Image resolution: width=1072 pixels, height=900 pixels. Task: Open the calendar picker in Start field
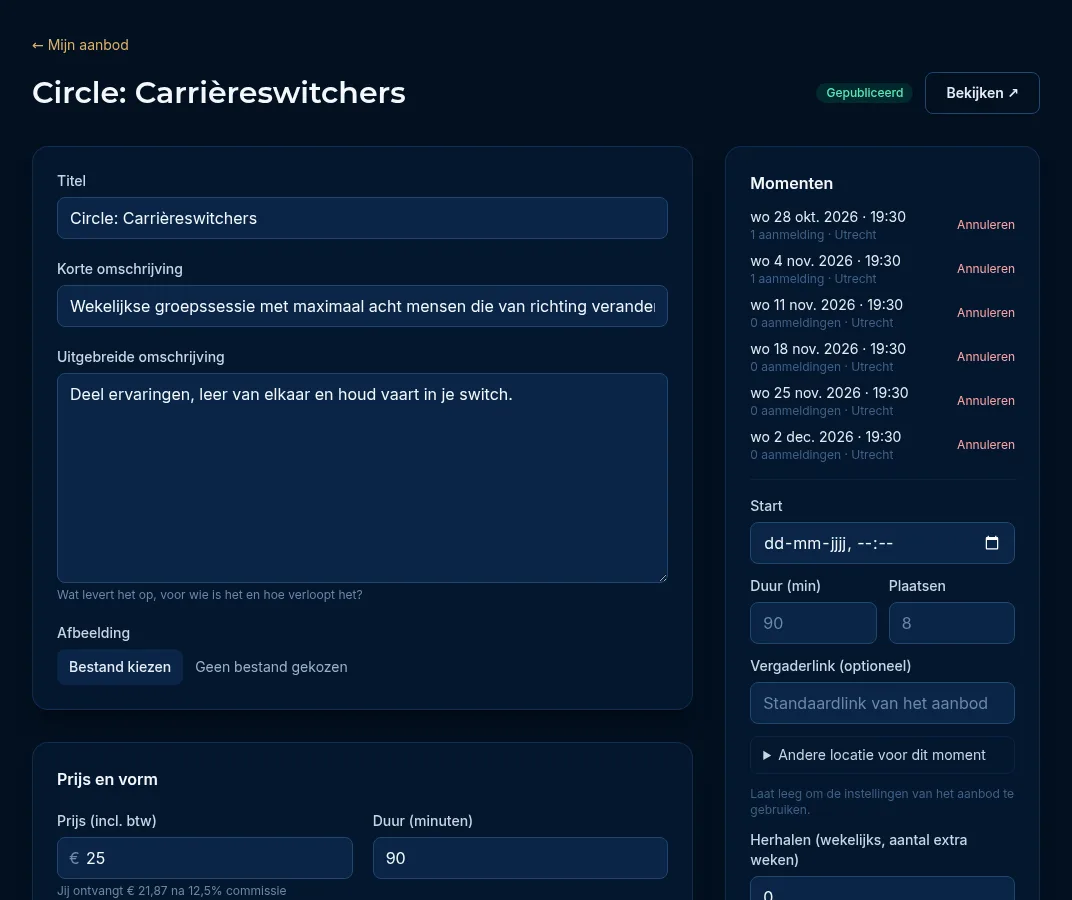(x=991, y=543)
